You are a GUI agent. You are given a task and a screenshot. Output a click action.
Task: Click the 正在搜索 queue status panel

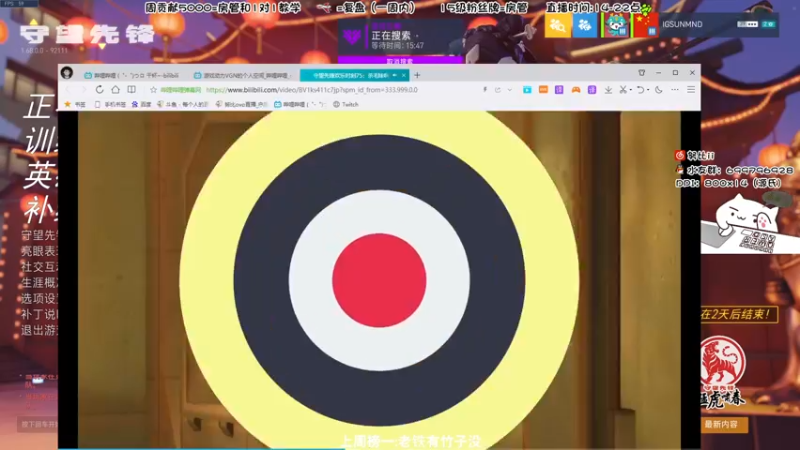400,38
